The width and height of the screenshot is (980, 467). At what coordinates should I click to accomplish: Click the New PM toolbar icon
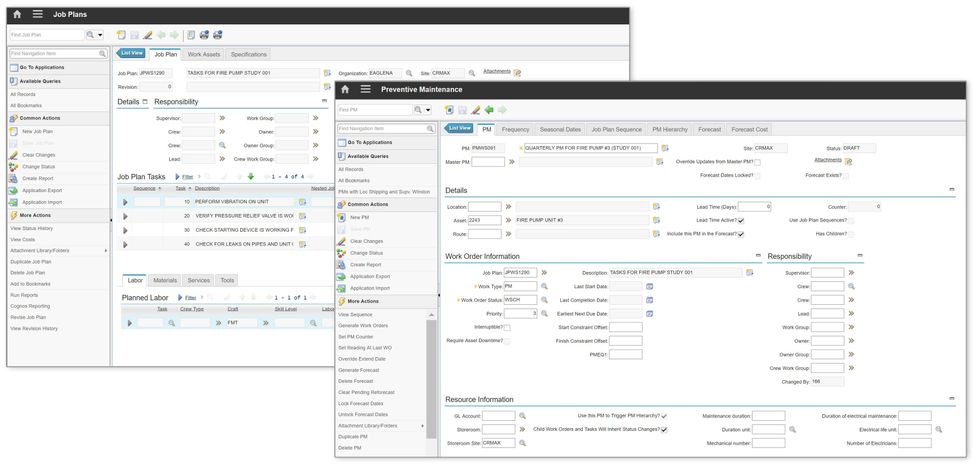click(450, 110)
